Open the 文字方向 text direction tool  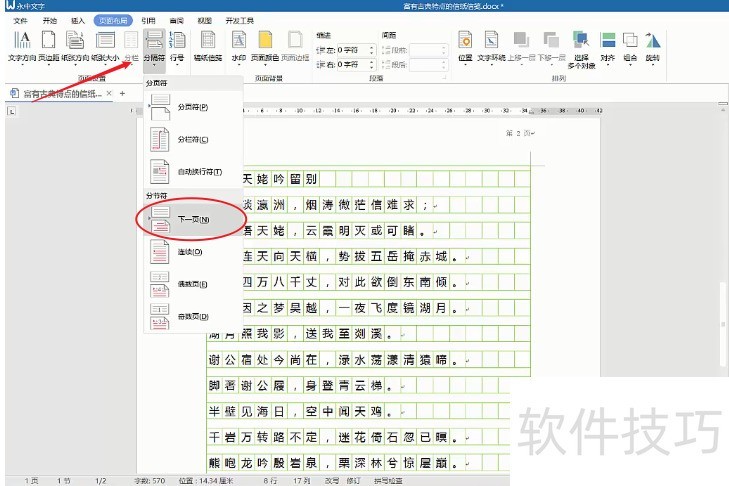(22, 47)
